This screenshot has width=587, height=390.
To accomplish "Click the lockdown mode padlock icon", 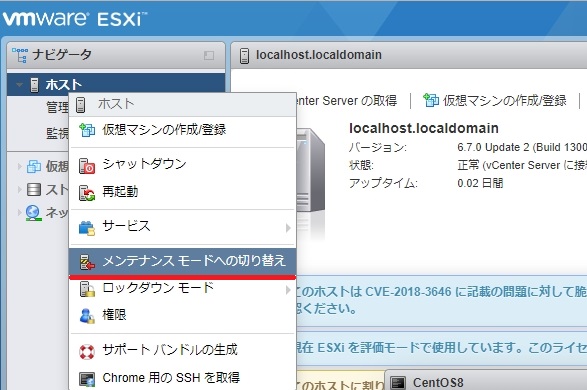I will pos(87,289).
